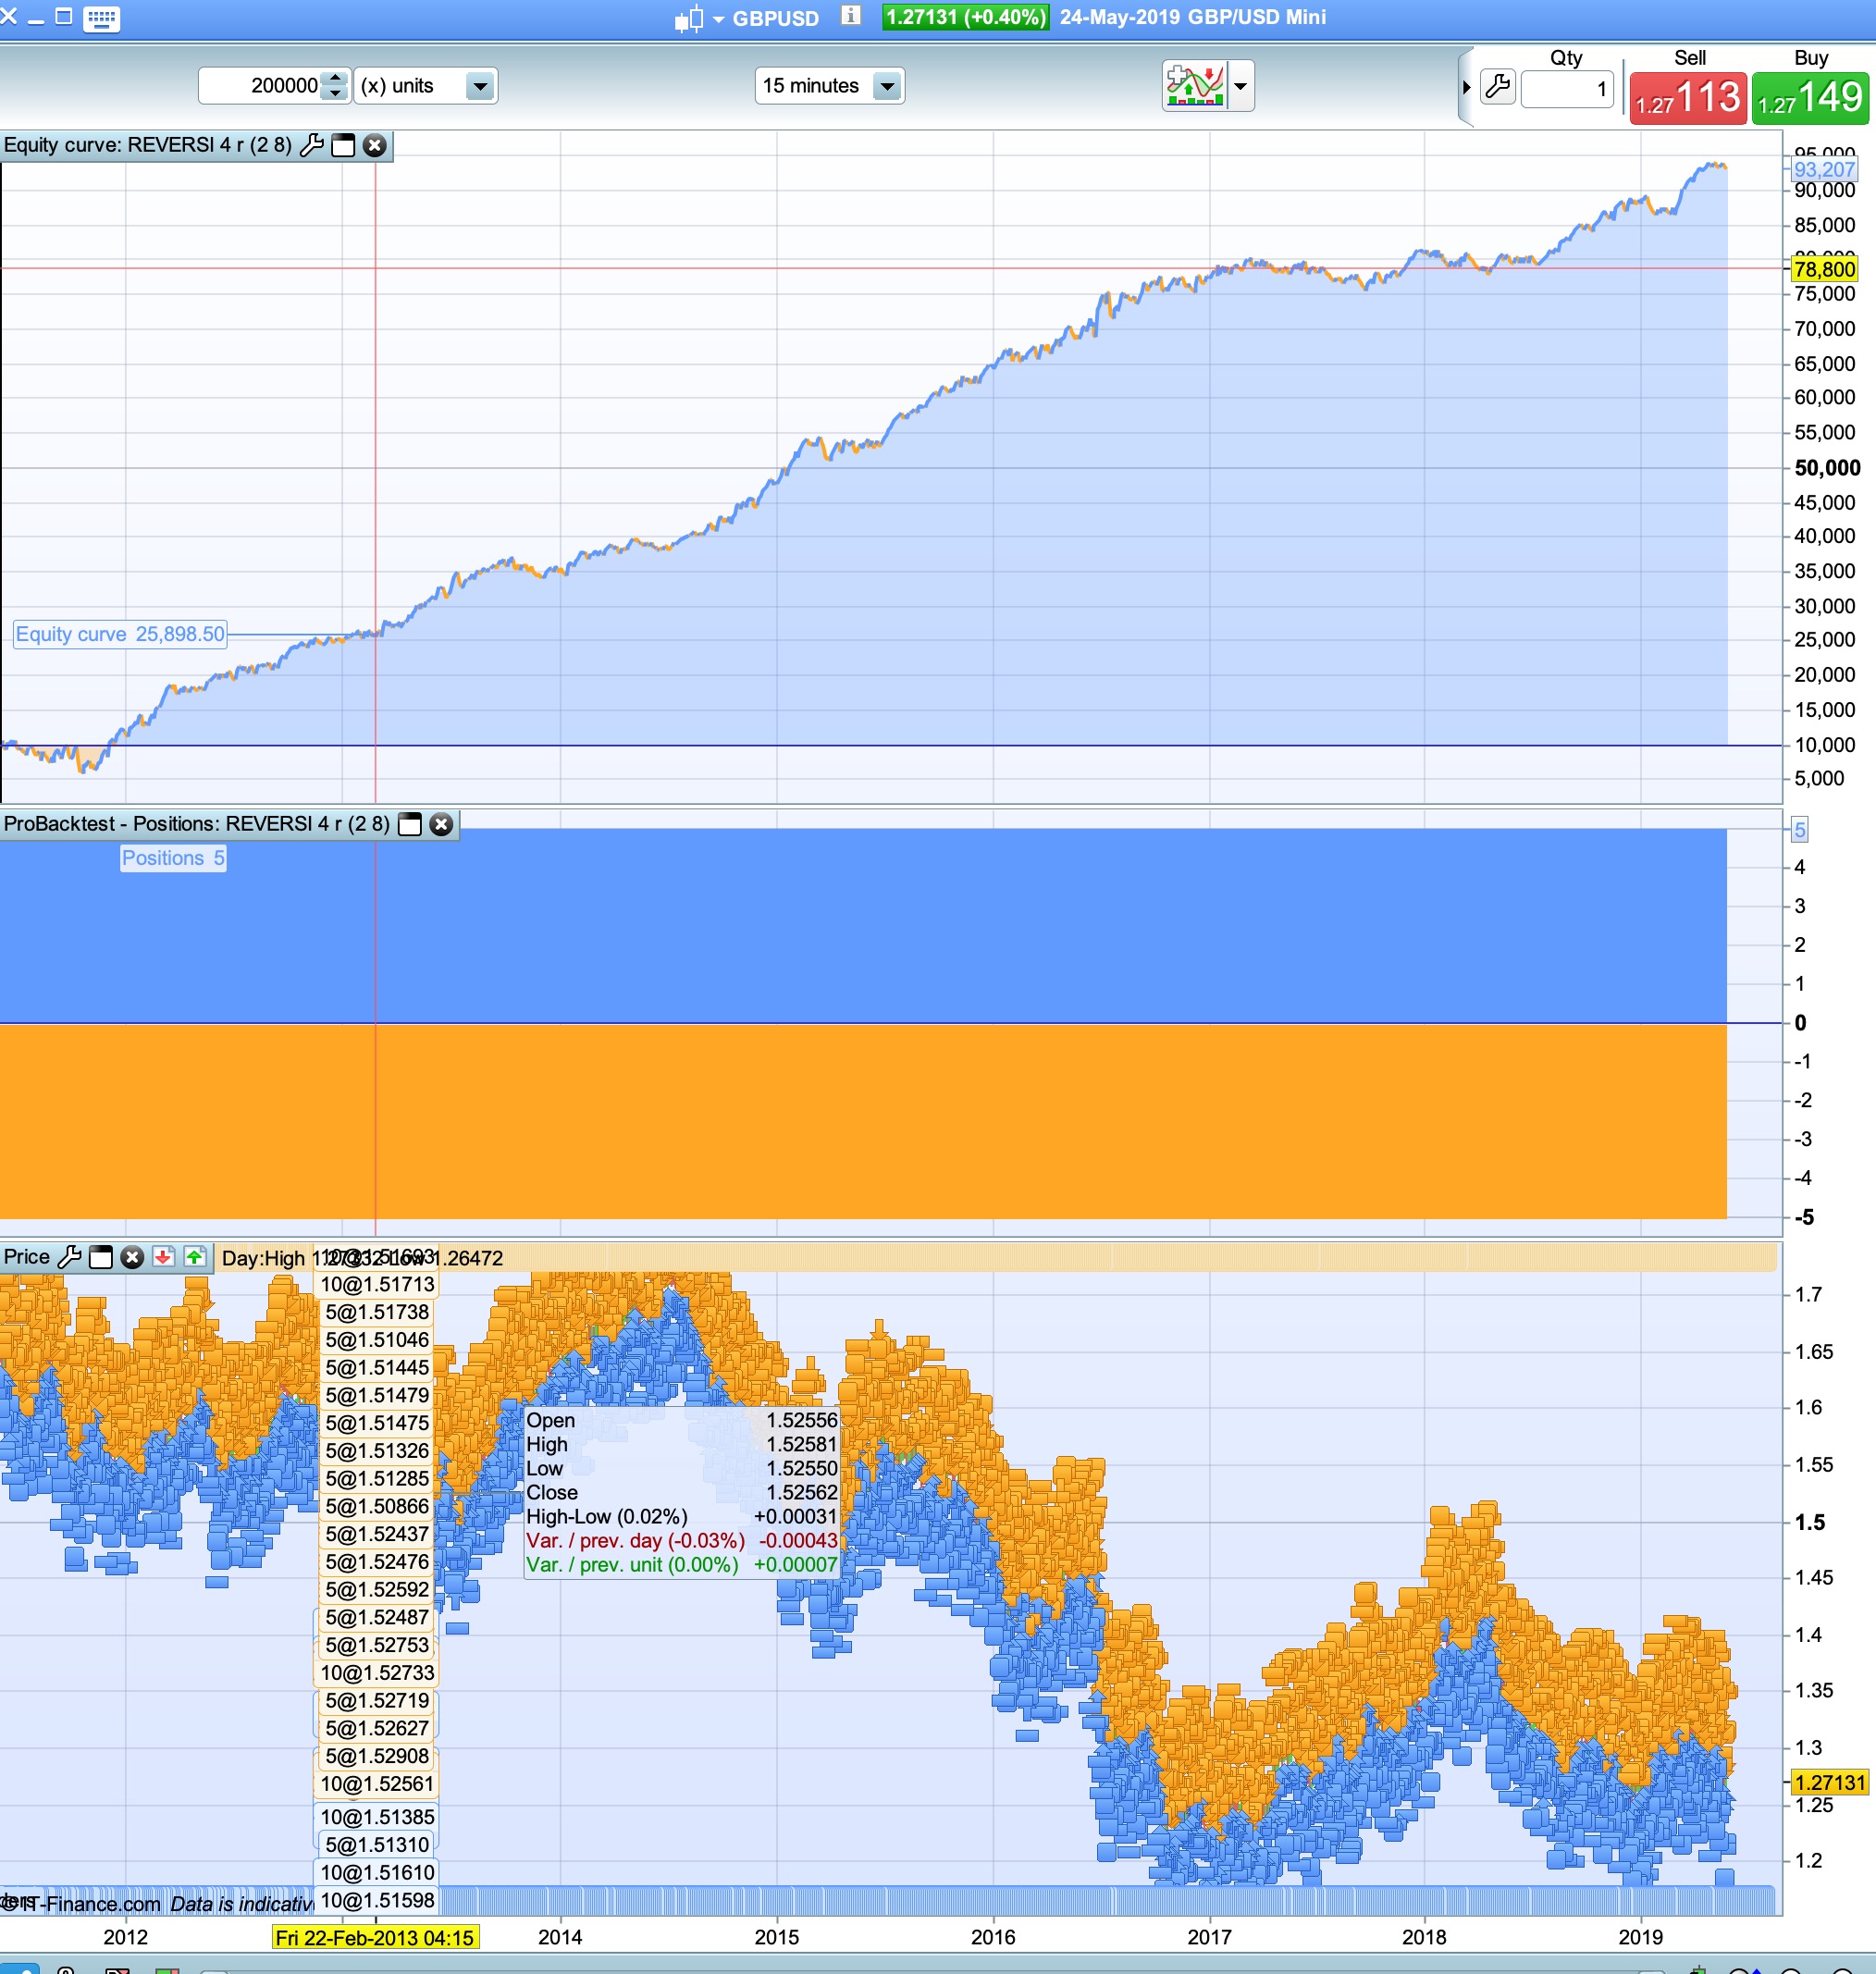Click the green up-arrow icon in the Price panel
Viewport: 1876px width, 1974px height.
point(195,1257)
